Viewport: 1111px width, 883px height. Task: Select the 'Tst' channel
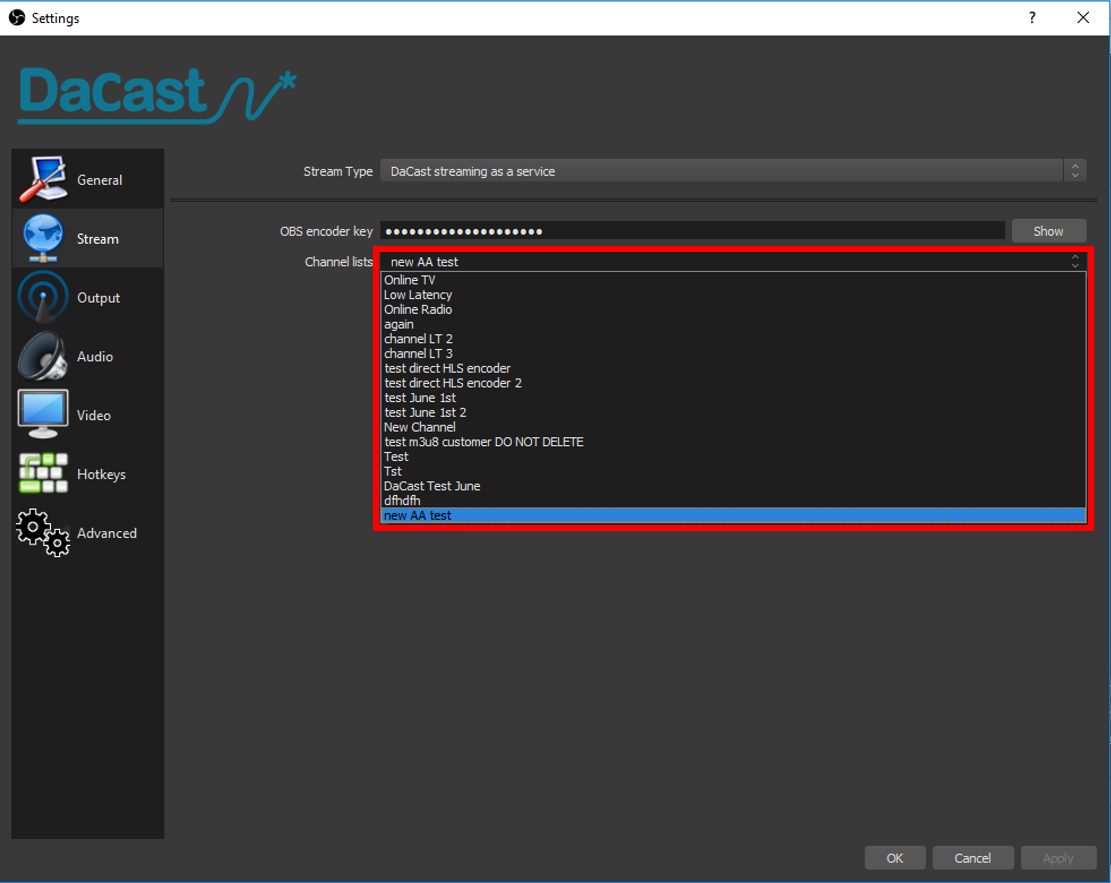click(733, 471)
